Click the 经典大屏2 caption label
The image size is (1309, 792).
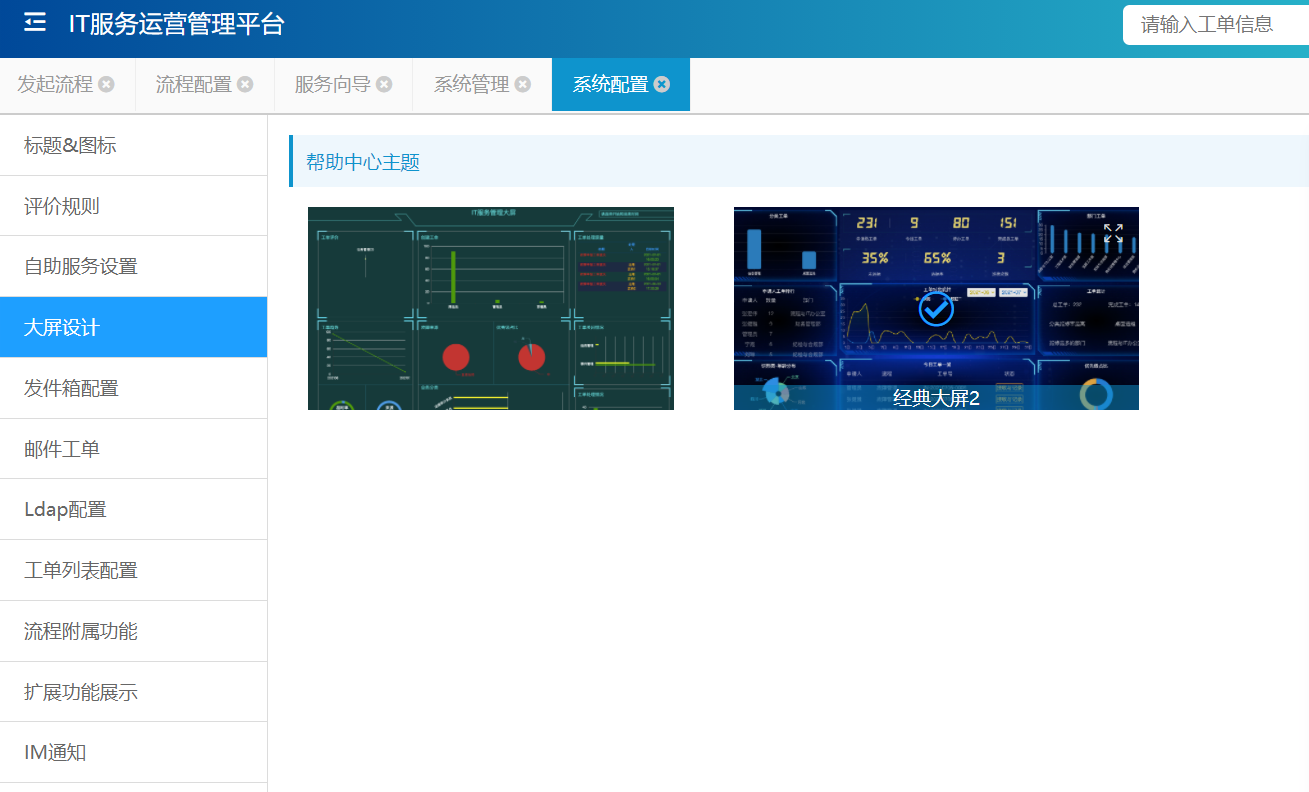pyautogui.click(x=936, y=398)
